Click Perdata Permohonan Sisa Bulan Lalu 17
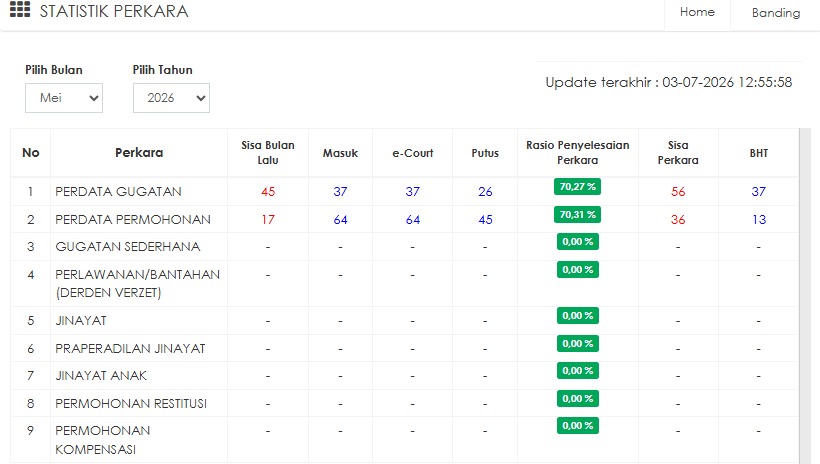The height and width of the screenshot is (464, 820). (268, 220)
